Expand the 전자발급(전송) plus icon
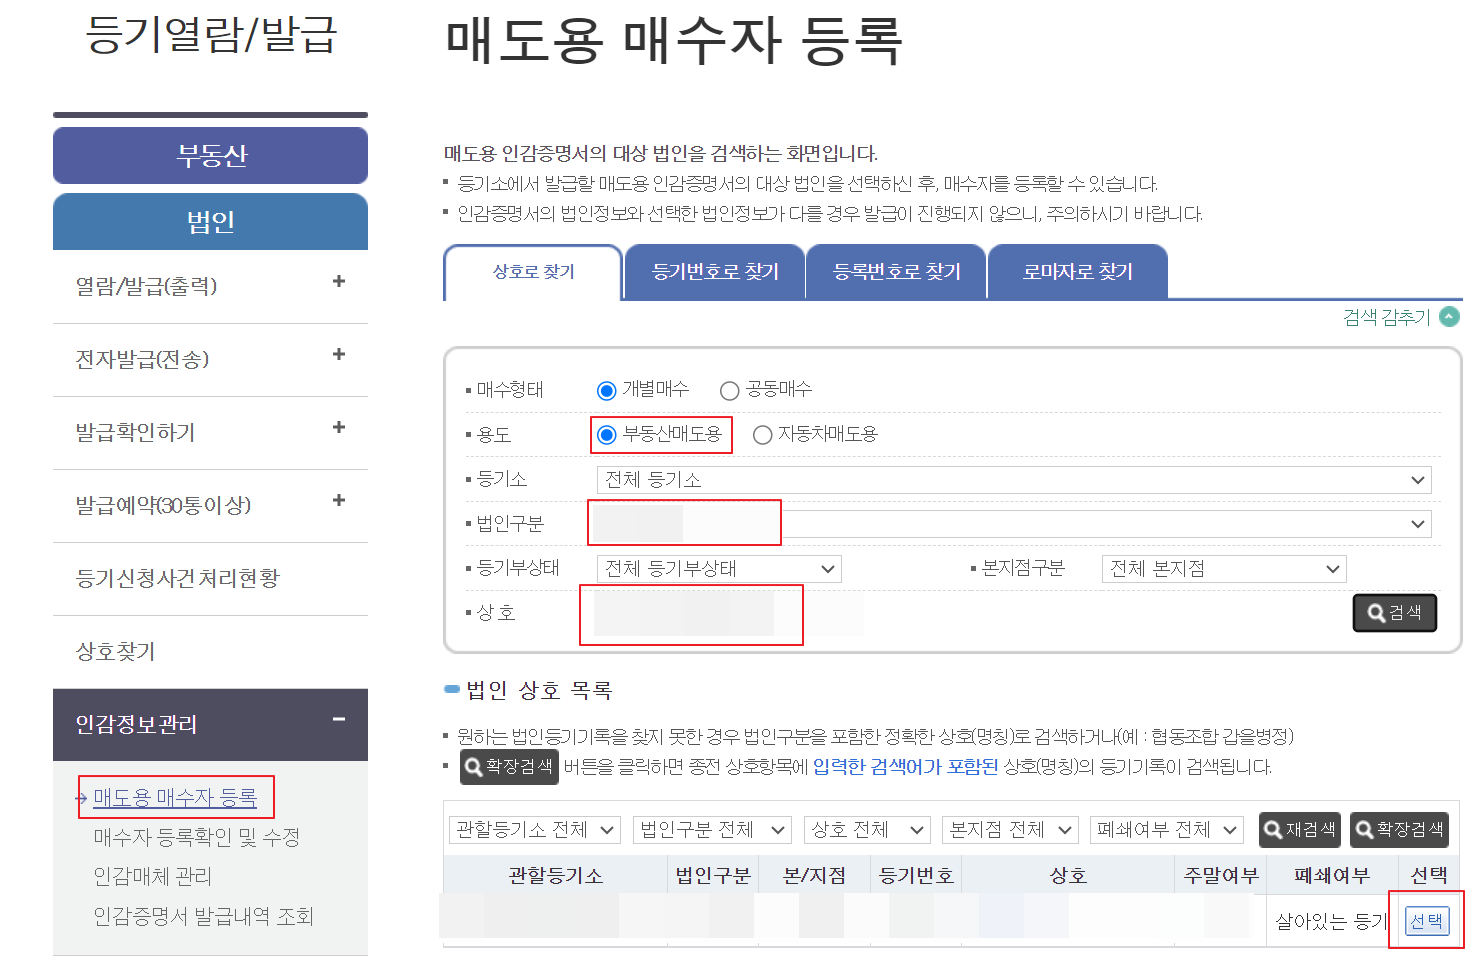Image resolution: width=1482 pixels, height=970 pixels. tap(339, 355)
